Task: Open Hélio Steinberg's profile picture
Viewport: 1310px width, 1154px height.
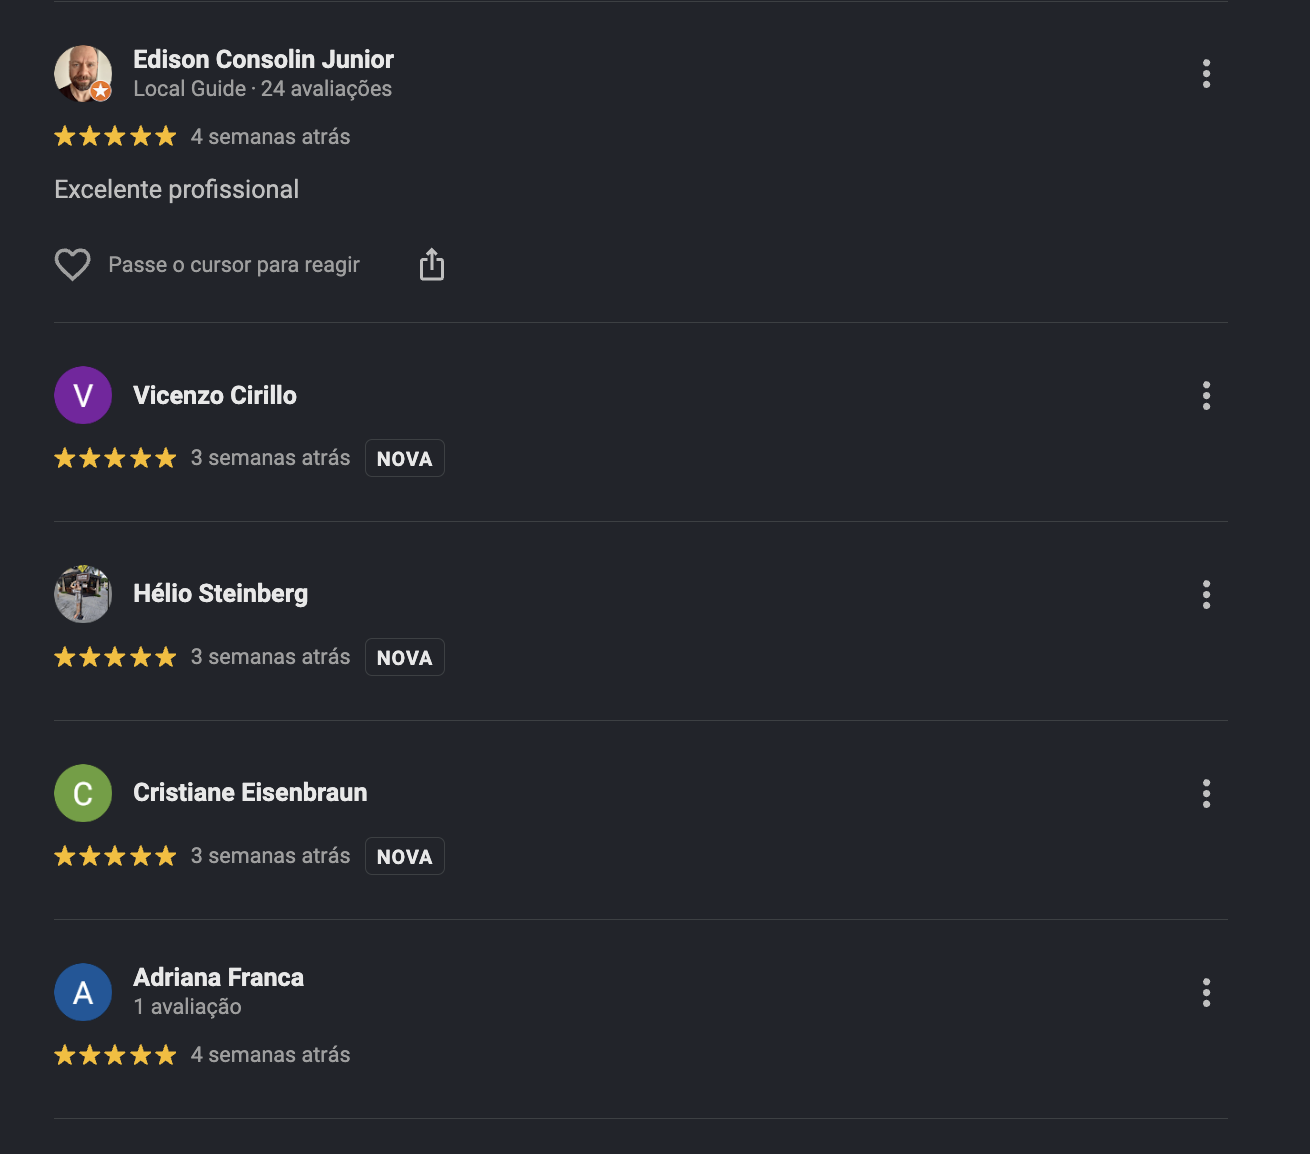Action: click(x=83, y=594)
